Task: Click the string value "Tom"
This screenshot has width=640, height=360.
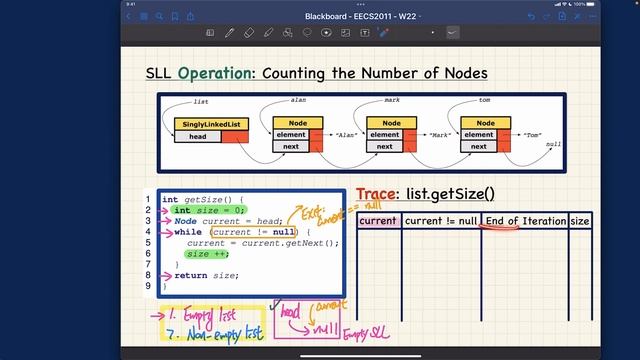Action: point(532,135)
